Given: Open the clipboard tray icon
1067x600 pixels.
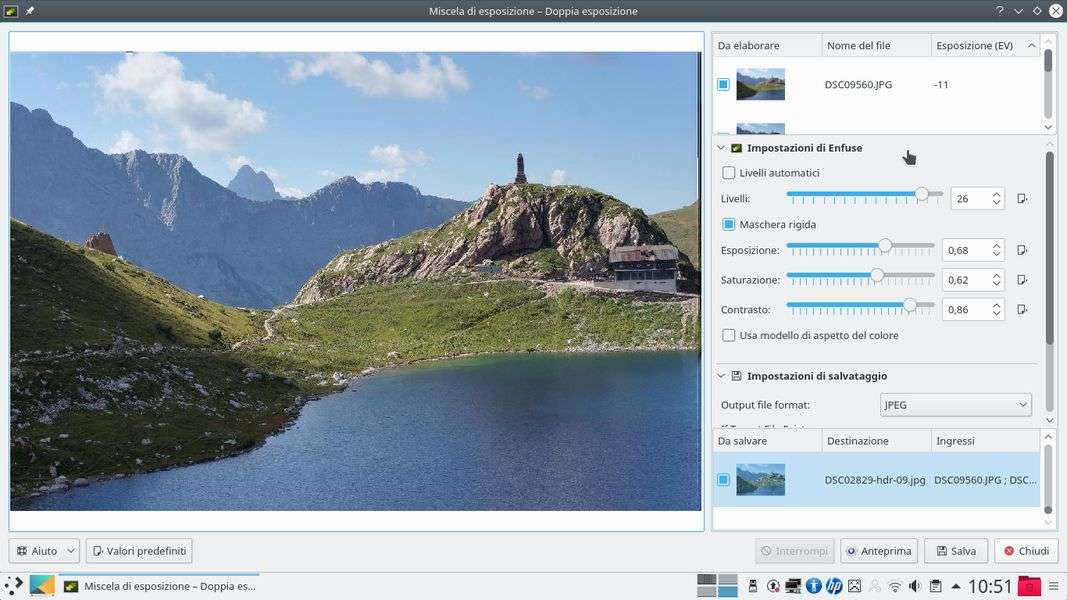Looking at the screenshot, I should pyautogui.click(x=935, y=586).
